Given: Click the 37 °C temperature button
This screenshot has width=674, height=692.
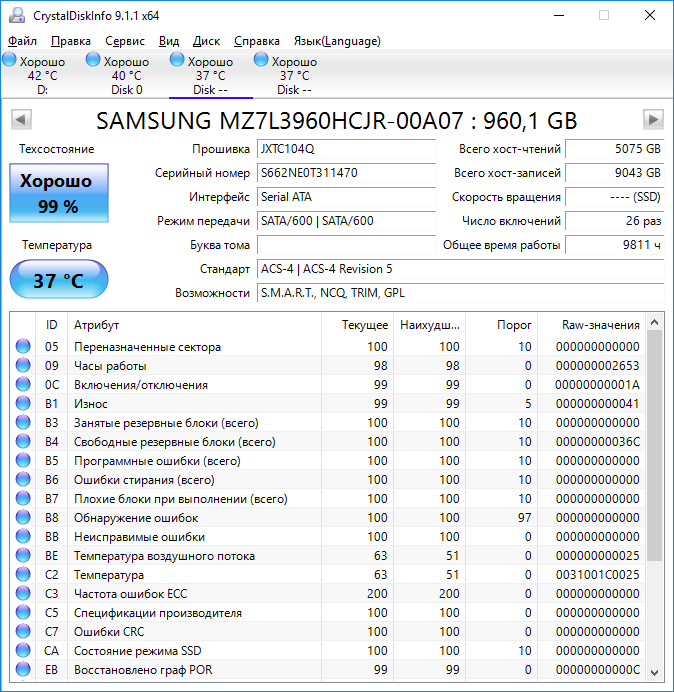Looking at the screenshot, I should click(59, 279).
